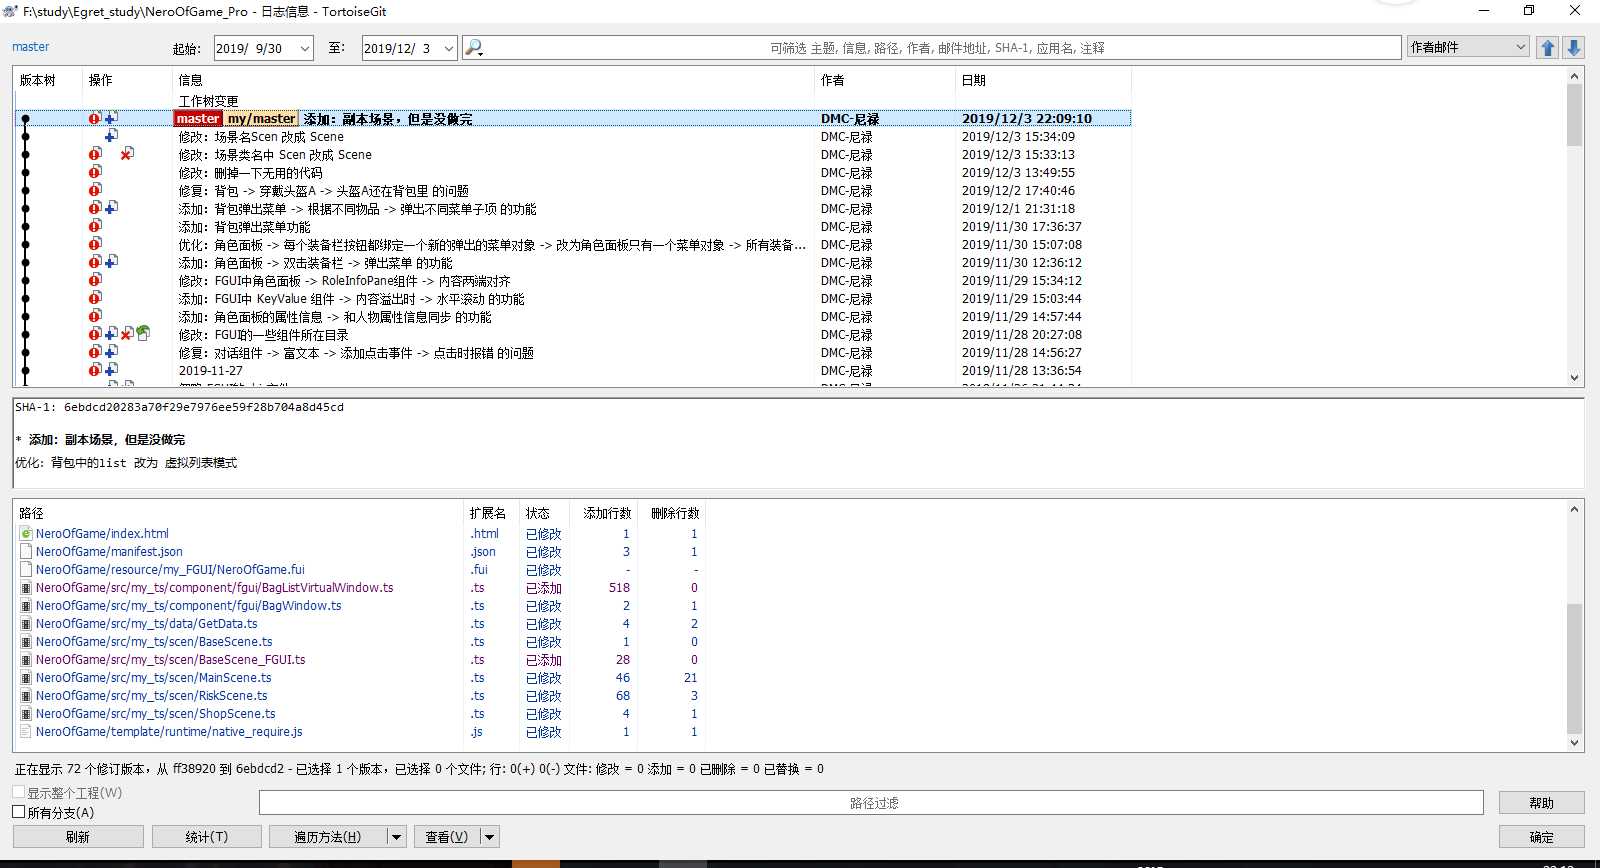Click the magnifier filter-options icon
This screenshot has height=868, width=1600.
(x=474, y=47)
